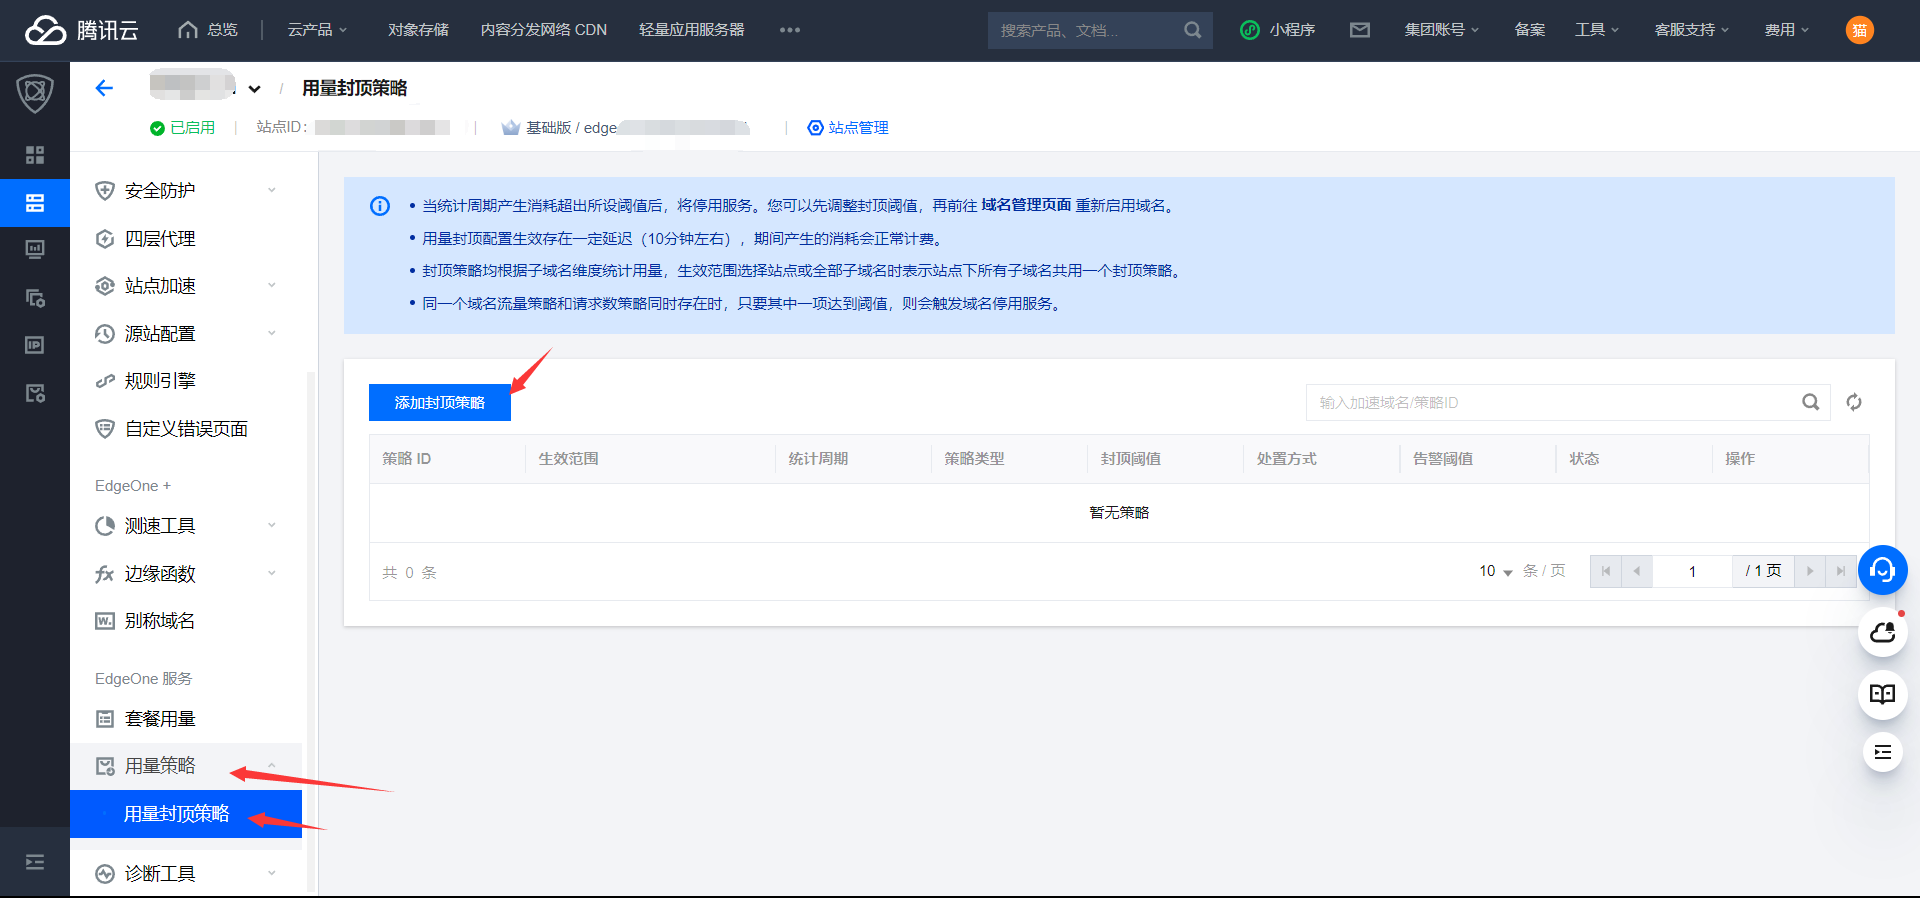Screen dimensions: 1920x898
Task: Expand the 安全防护 menu
Action: [x=186, y=191]
